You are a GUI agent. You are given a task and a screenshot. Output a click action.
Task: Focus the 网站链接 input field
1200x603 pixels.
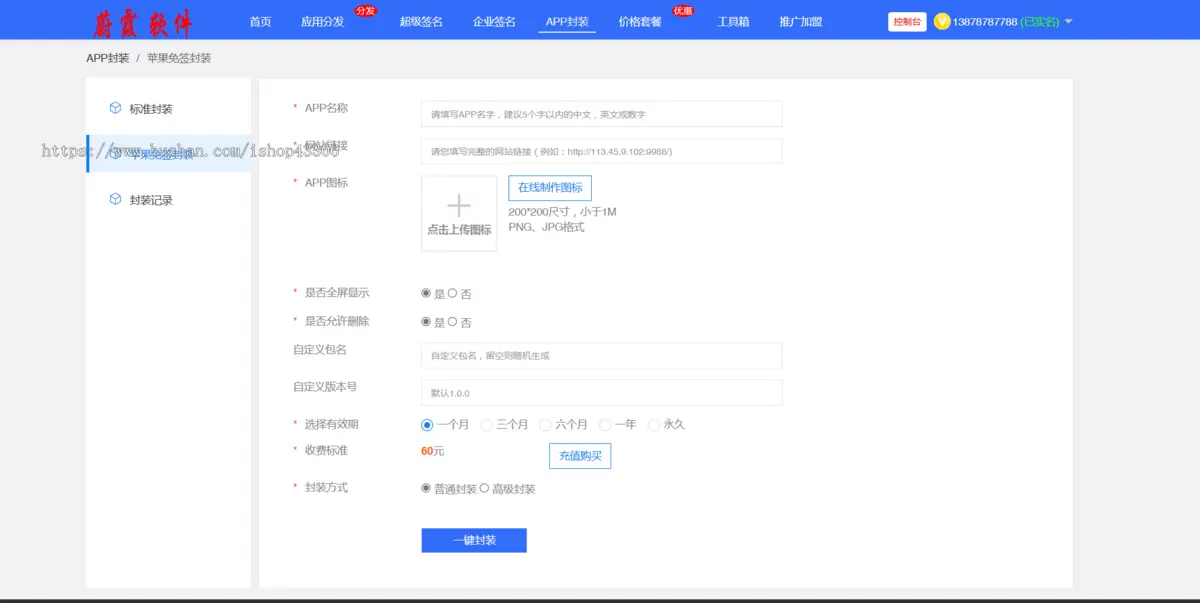(x=602, y=151)
